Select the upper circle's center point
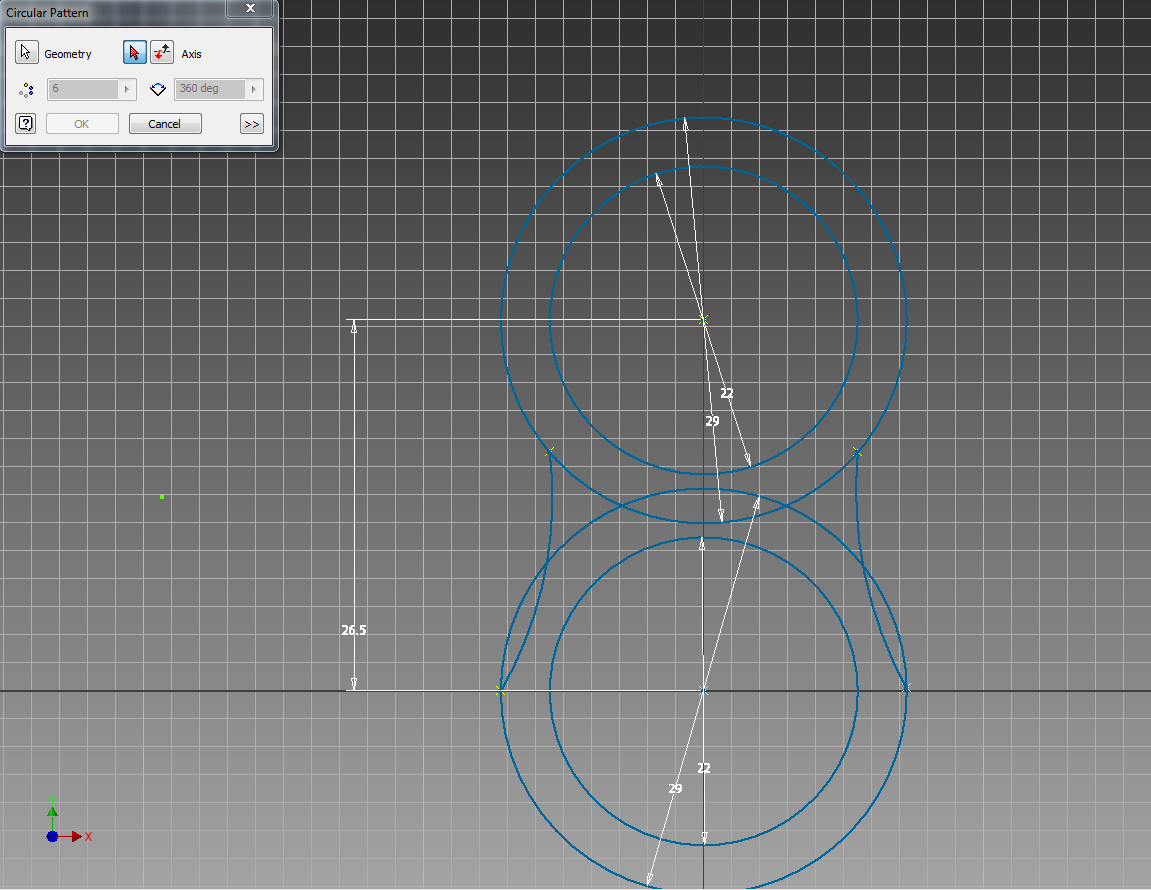 (703, 319)
